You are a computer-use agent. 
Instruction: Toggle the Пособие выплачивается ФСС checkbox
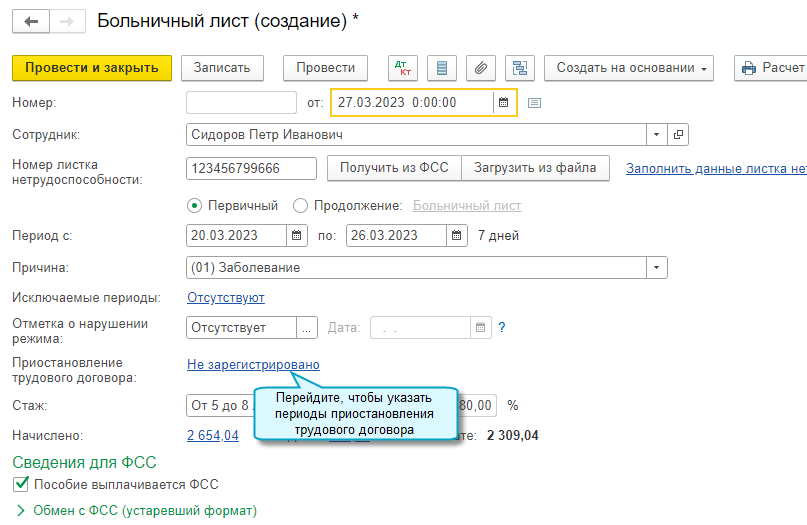click(x=21, y=485)
